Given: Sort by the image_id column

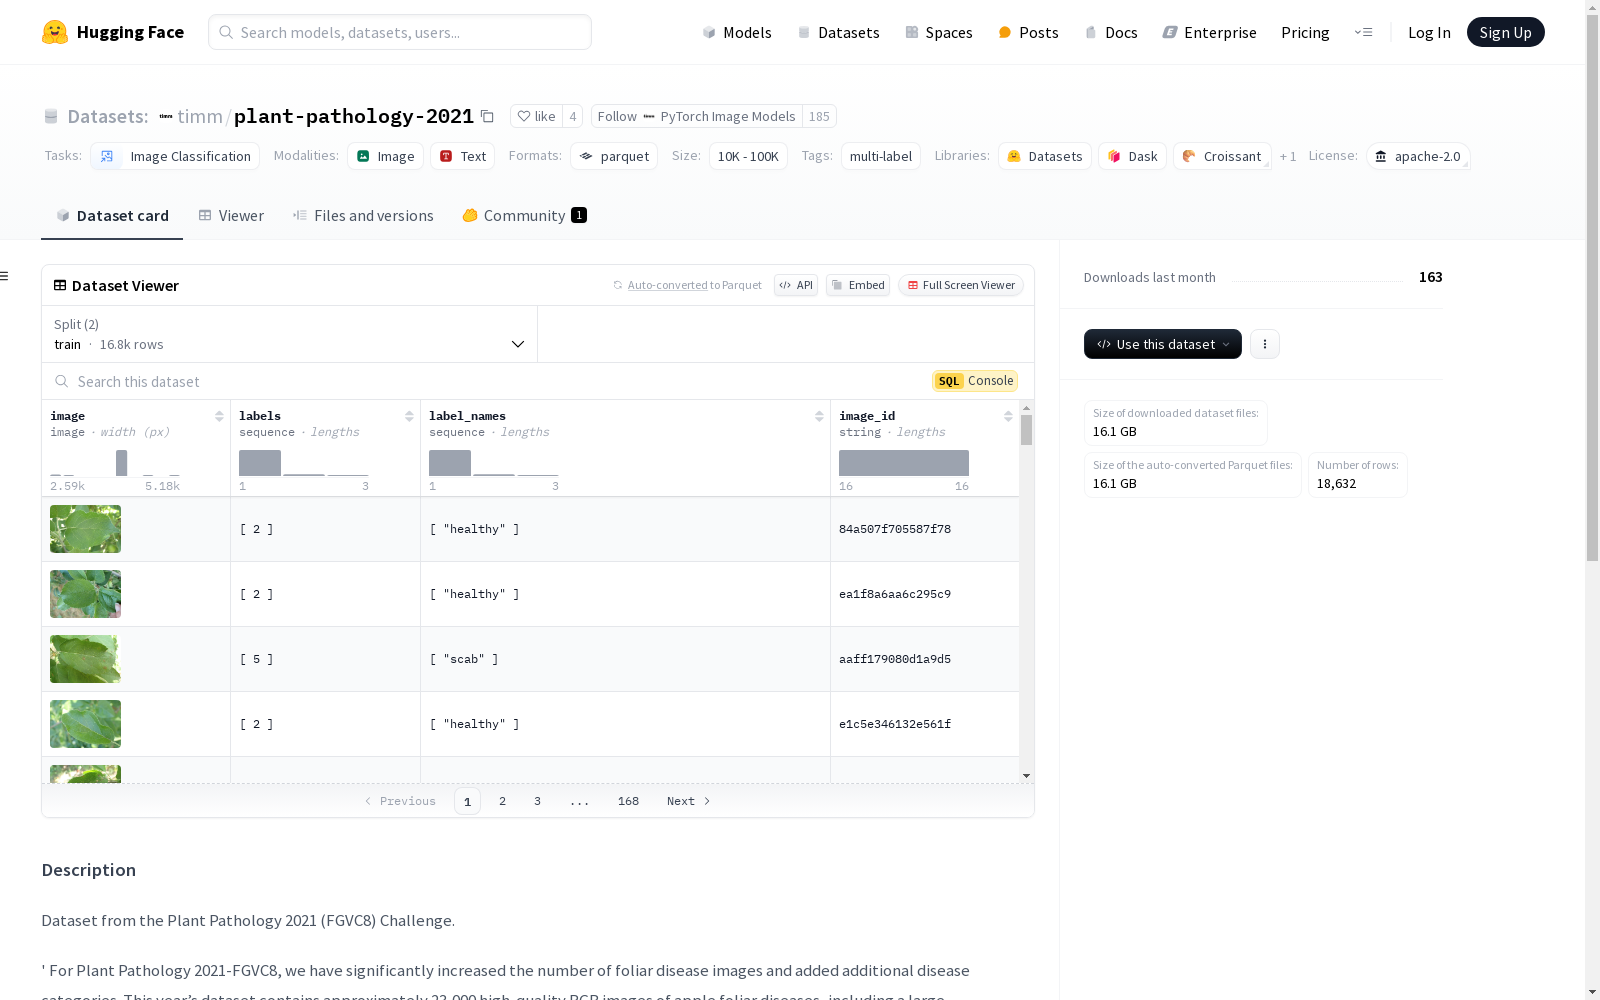Looking at the screenshot, I should (1008, 416).
